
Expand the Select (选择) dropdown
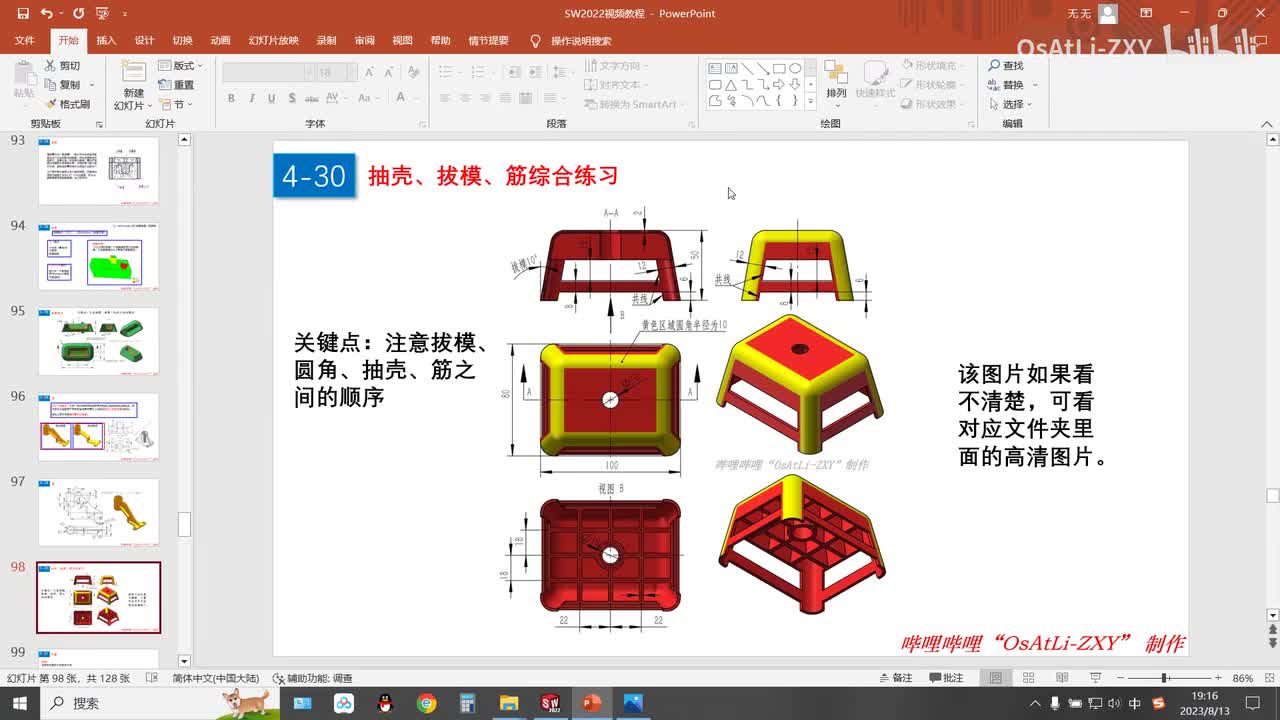(x=1011, y=104)
